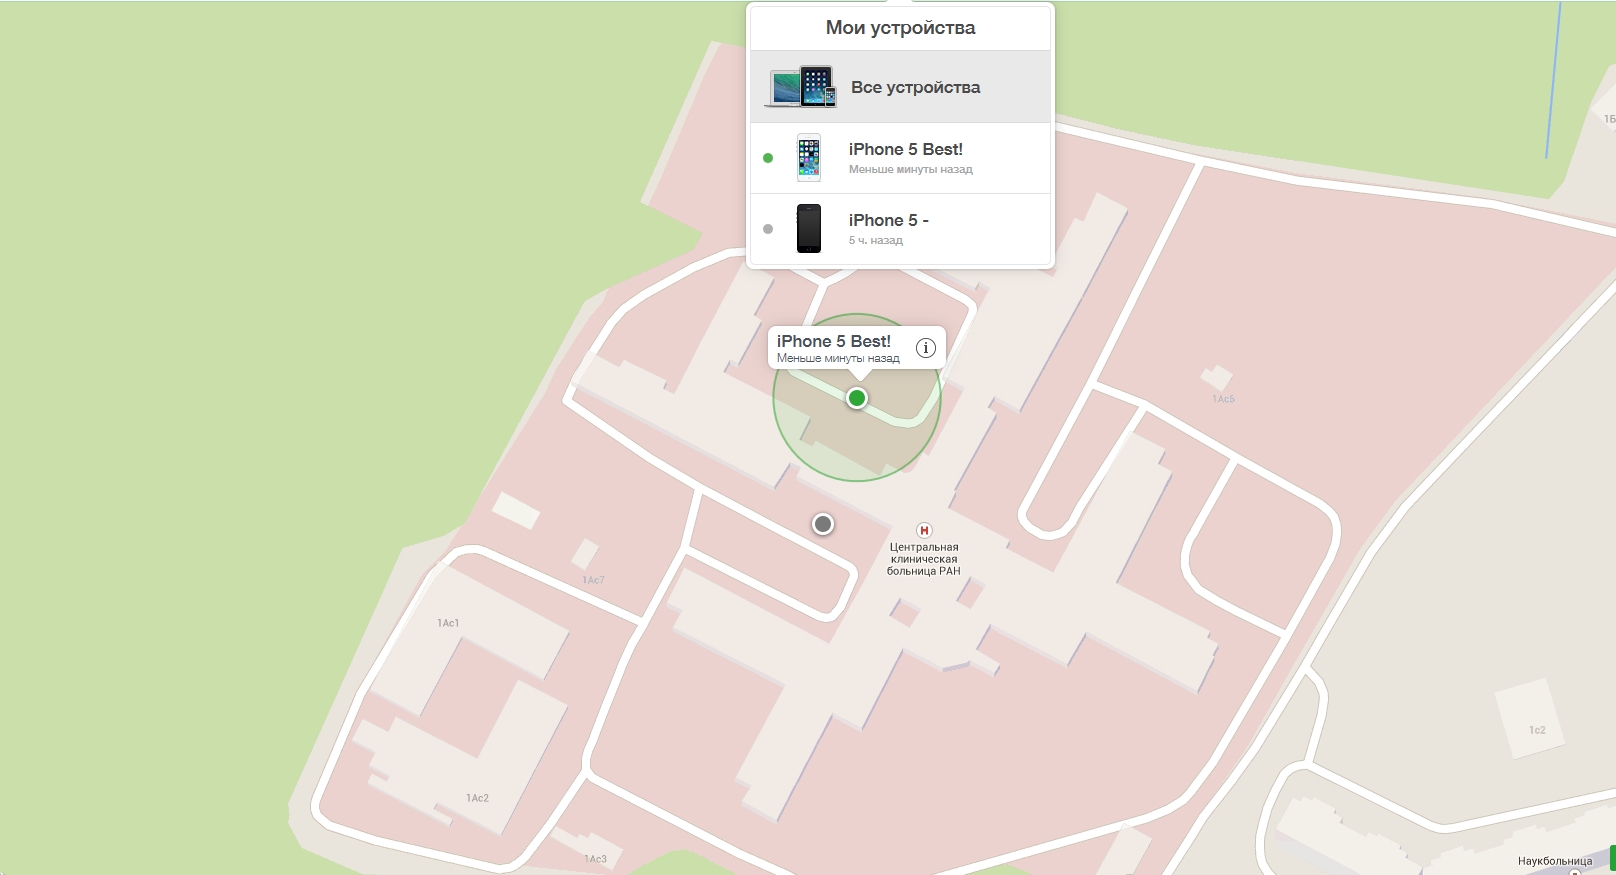Click the '1Ас2' building label
The width and height of the screenshot is (1616, 875).
click(477, 798)
